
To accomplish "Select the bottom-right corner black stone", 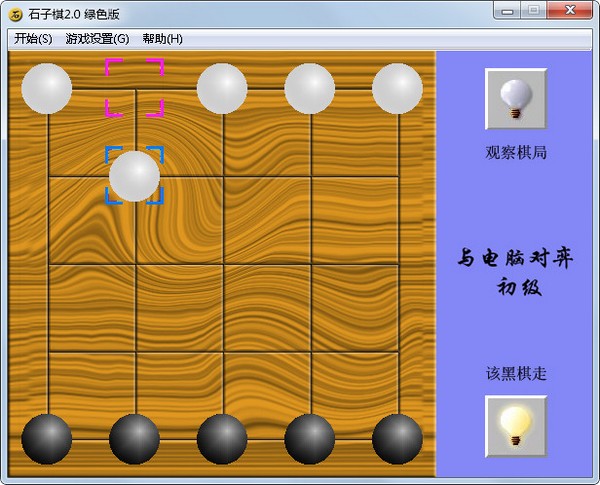I will pyautogui.click(x=397, y=439).
